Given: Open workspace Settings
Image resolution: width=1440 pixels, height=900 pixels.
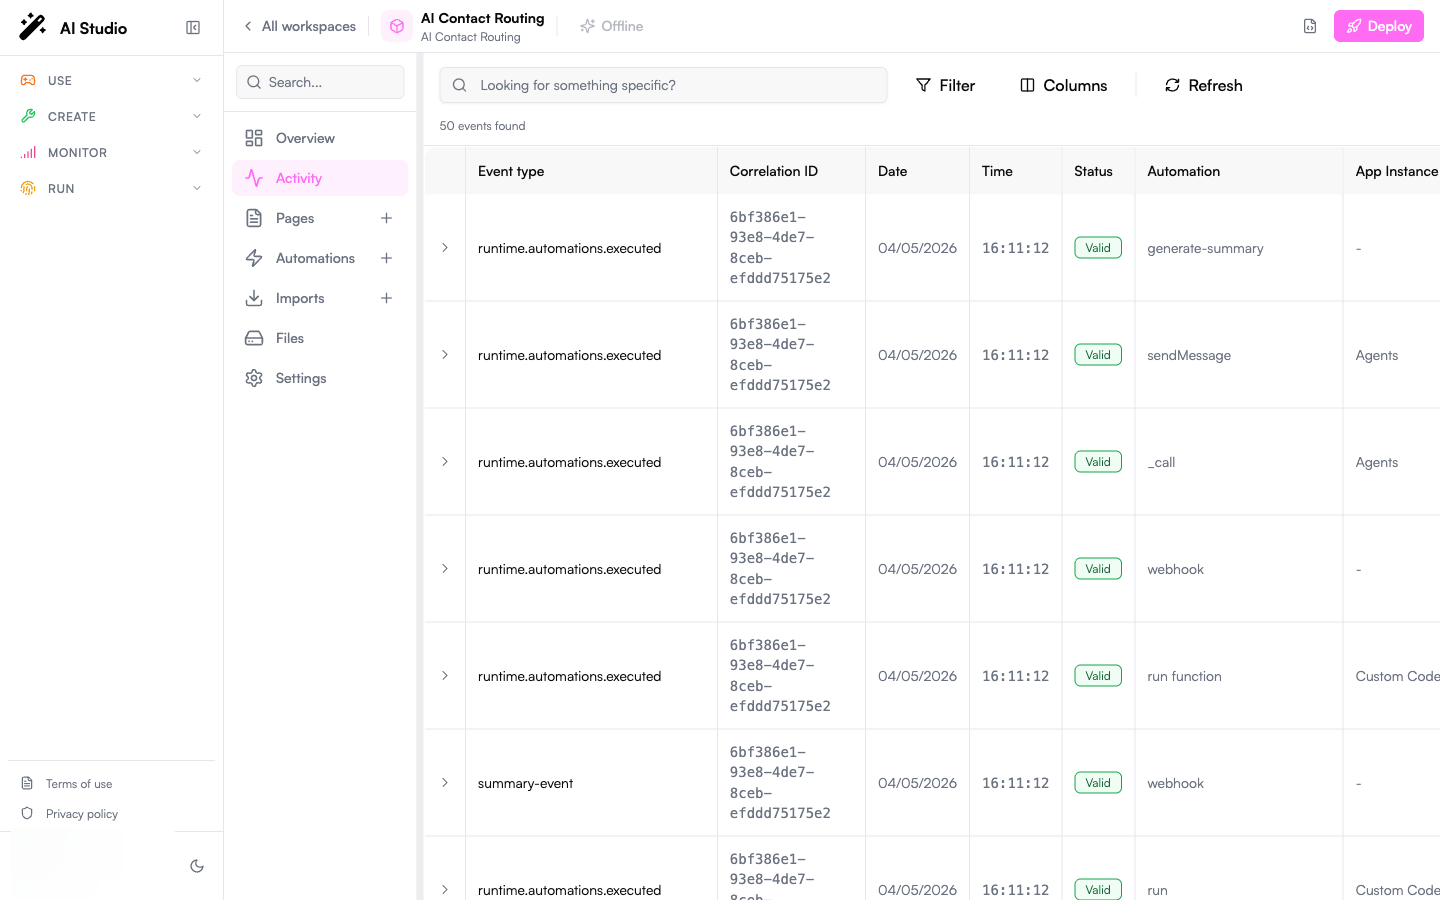Looking at the screenshot, I should [x=320, y=378].
